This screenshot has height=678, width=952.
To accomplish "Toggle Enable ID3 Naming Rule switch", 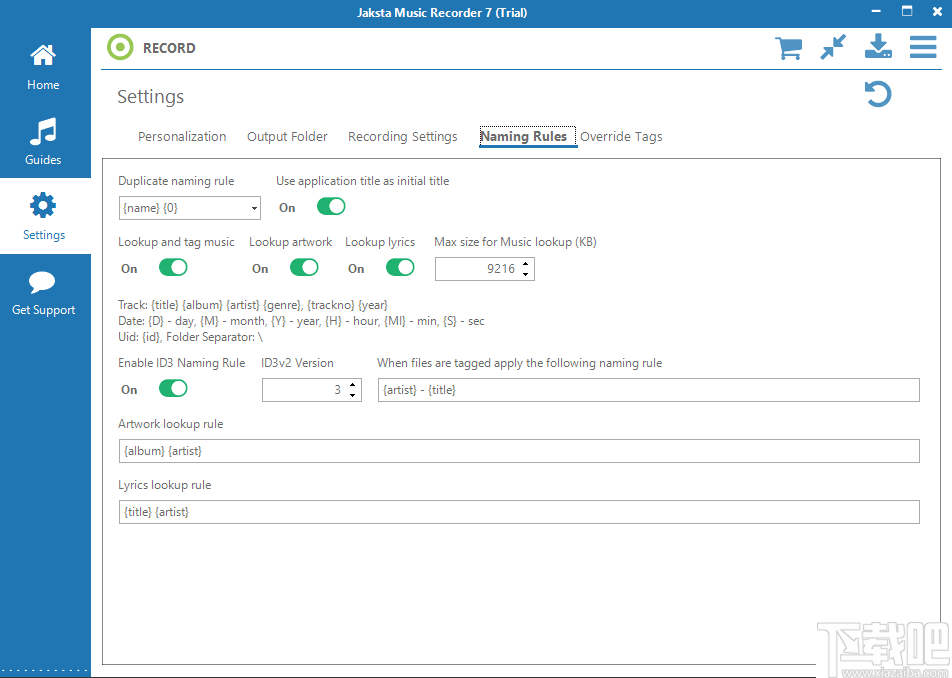I will coord(173,389).
